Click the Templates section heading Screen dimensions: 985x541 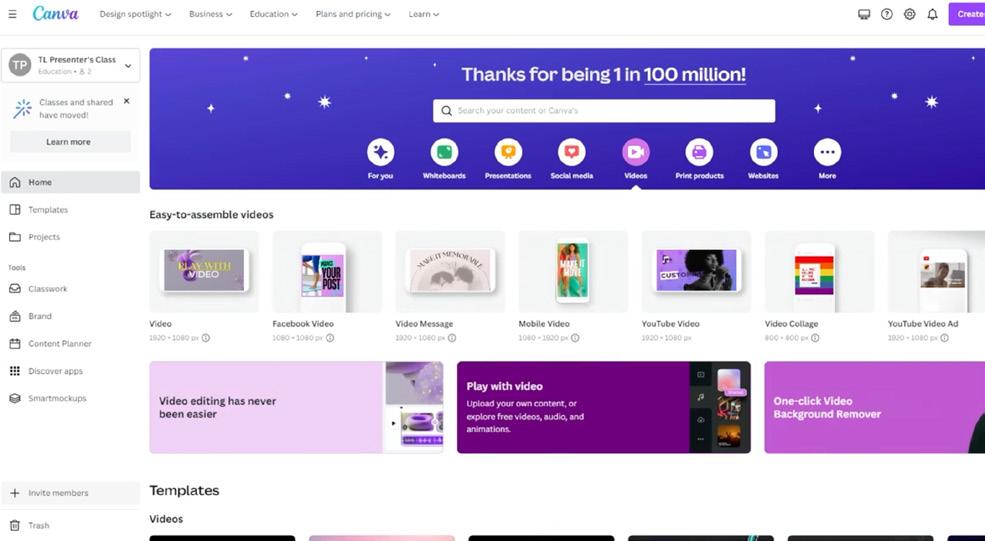point(185,491)
